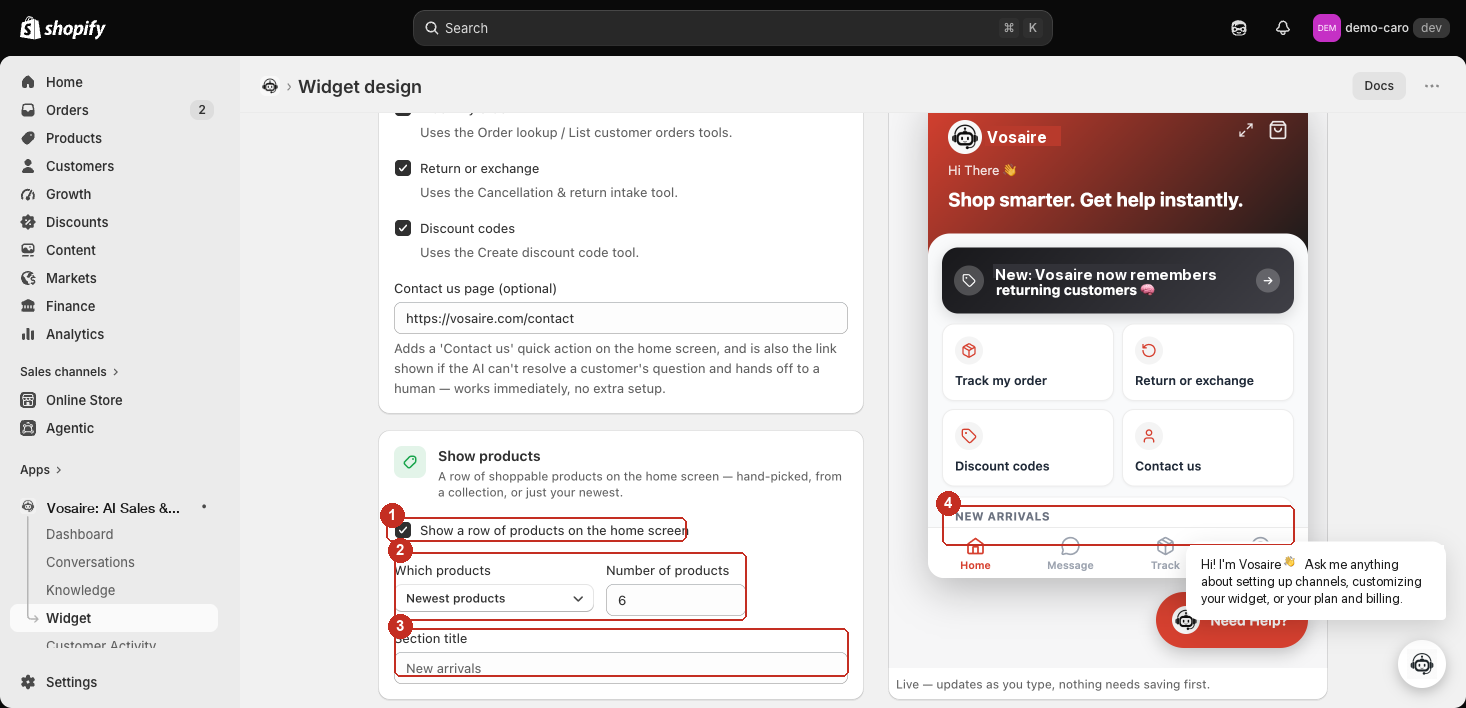This screenshot has width=1466, height=708.
Task: Open the floating Vosaire chat bubble icon
Action: 1422,664
